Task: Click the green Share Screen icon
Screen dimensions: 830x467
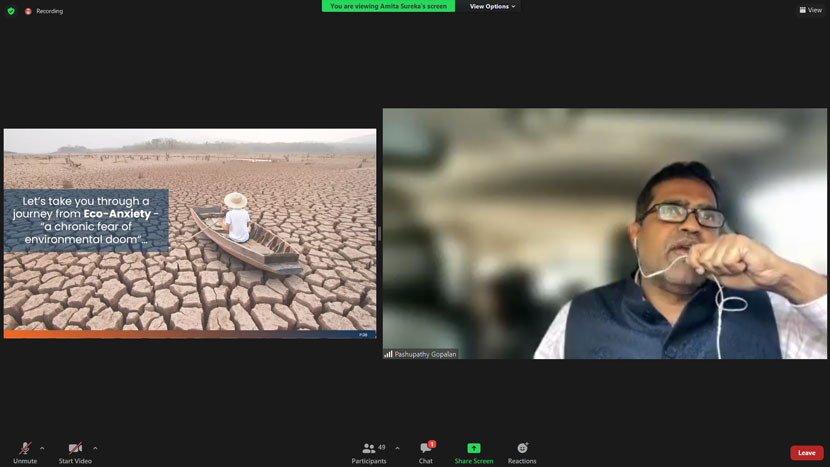Action: (474, 448)
